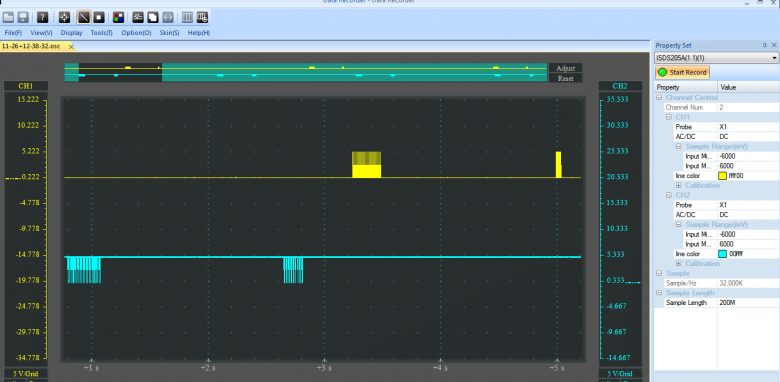780x382 pixels.
Task: Open a file with the folder icon
Action: pyautogui.click(x=7, y=17)
